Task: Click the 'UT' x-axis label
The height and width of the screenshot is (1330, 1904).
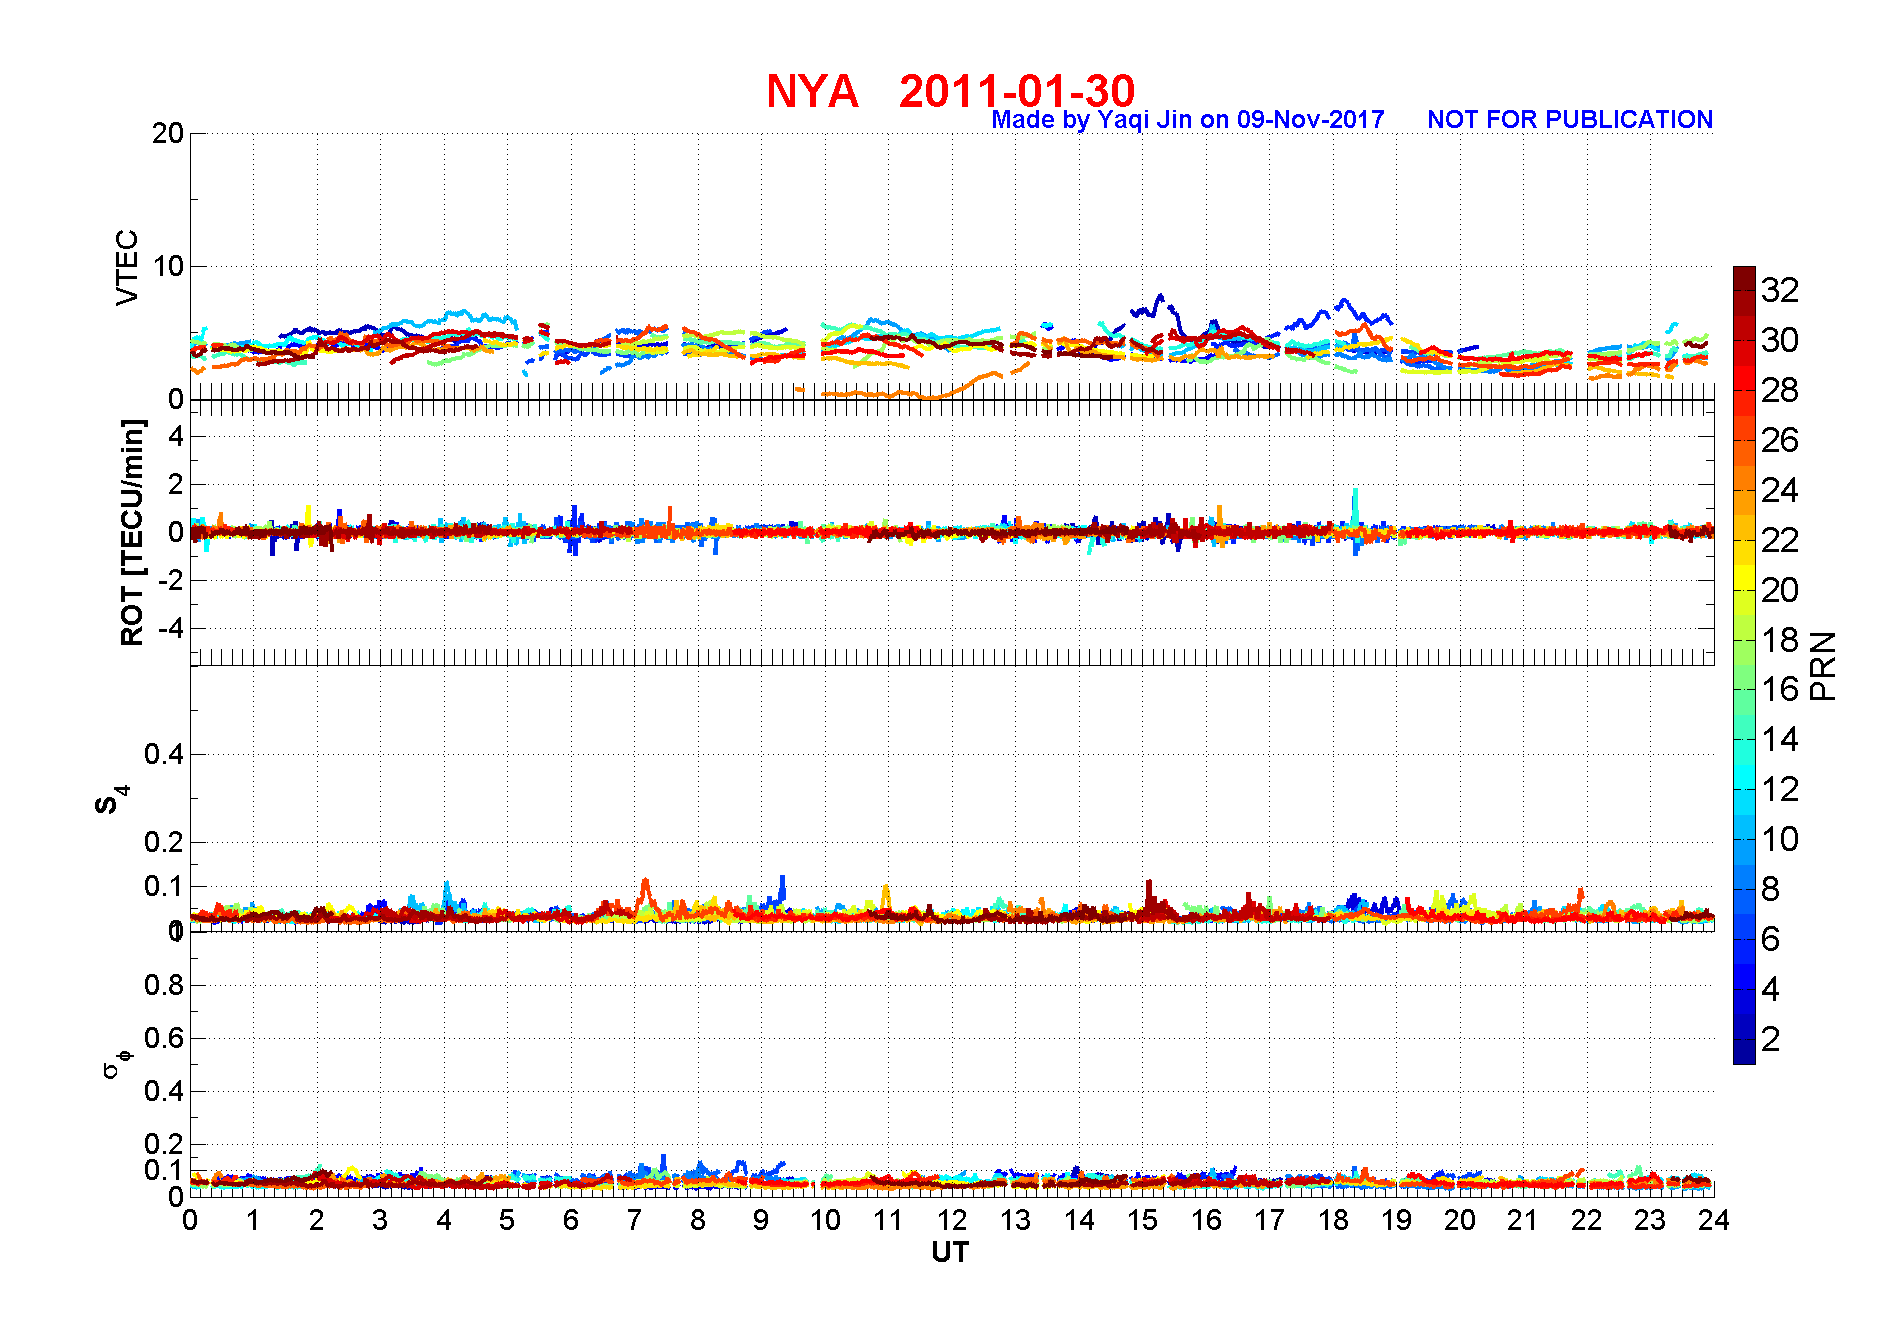Action: coord(950,1252)
